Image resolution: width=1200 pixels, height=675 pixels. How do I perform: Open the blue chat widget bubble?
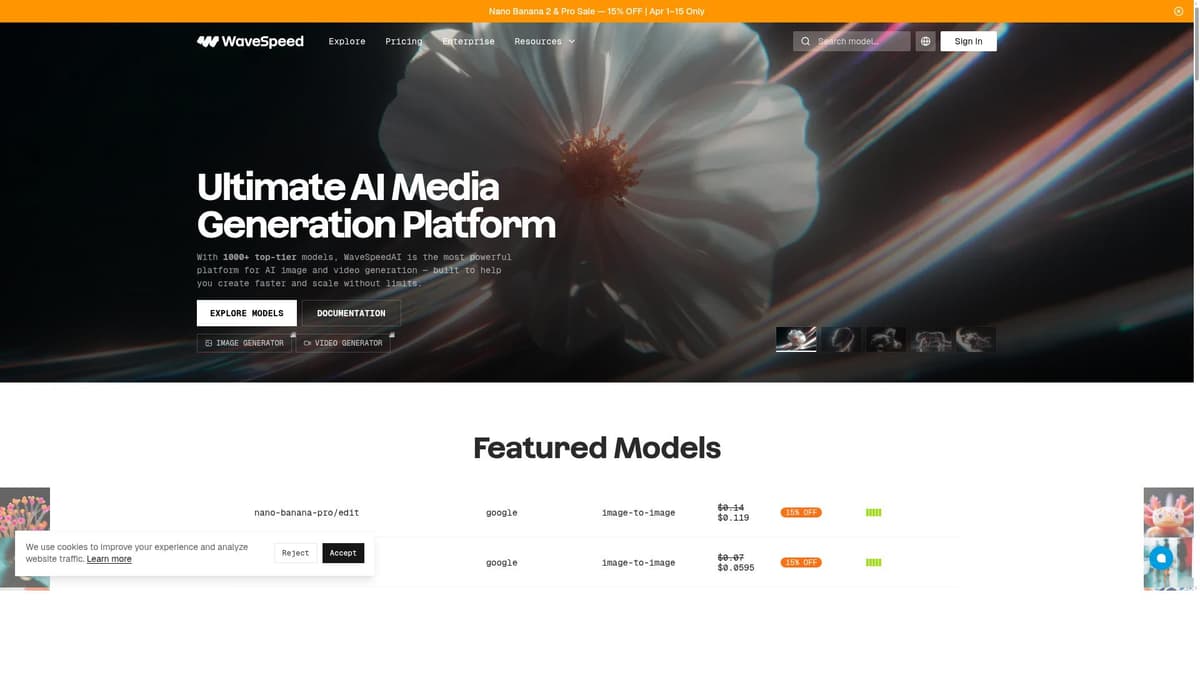[x=1160, y=558]
